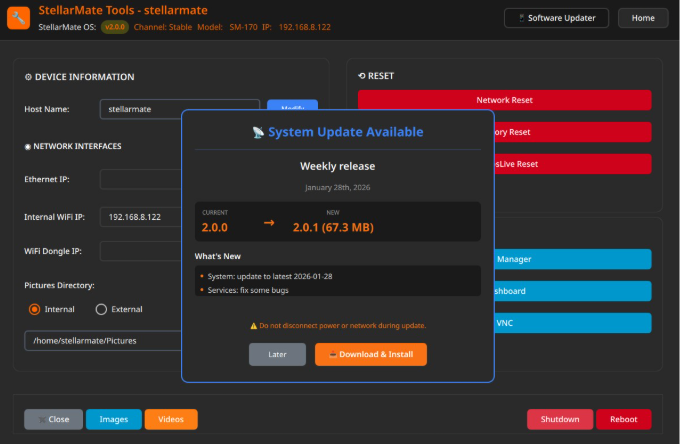Select the External pictures directory option

pos(101,309)
